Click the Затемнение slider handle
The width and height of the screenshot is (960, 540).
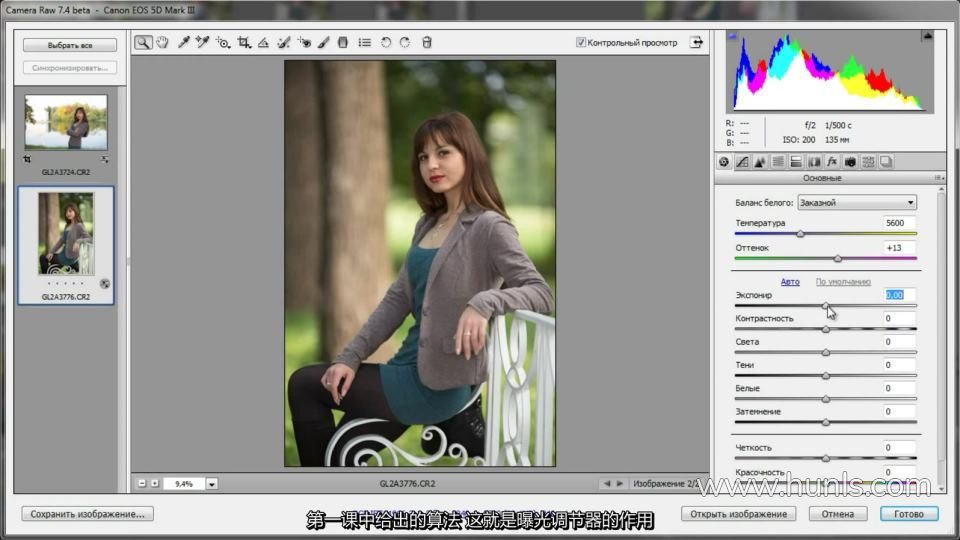826,422
